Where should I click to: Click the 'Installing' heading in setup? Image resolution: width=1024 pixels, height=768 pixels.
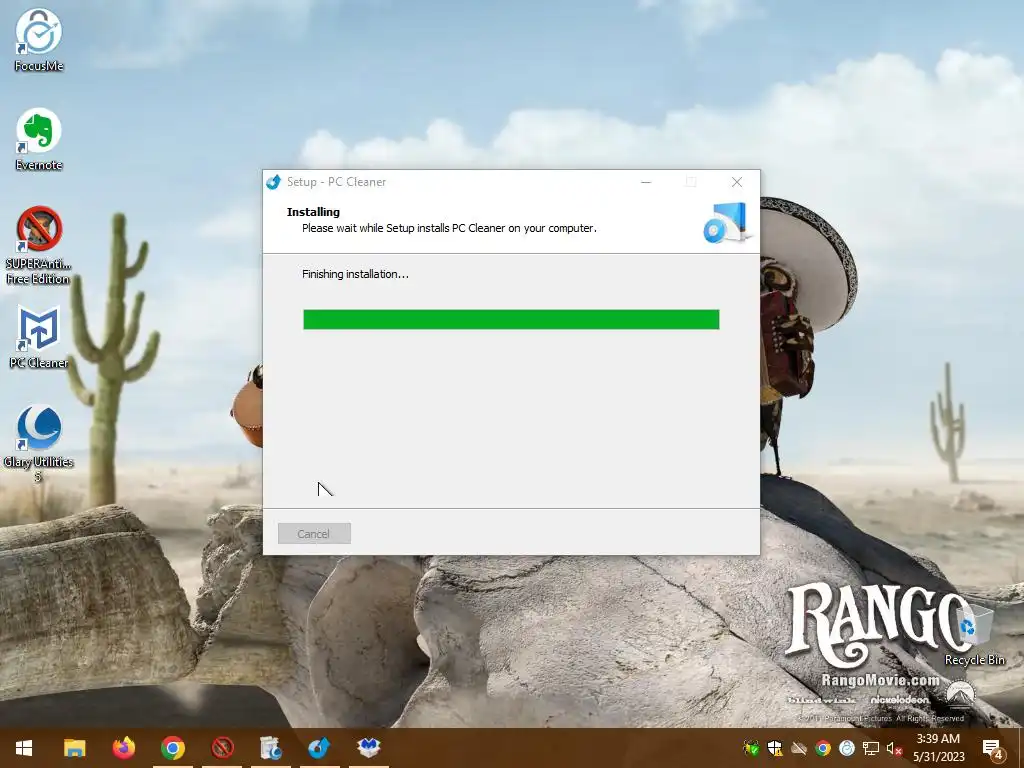tap(313, 212)
